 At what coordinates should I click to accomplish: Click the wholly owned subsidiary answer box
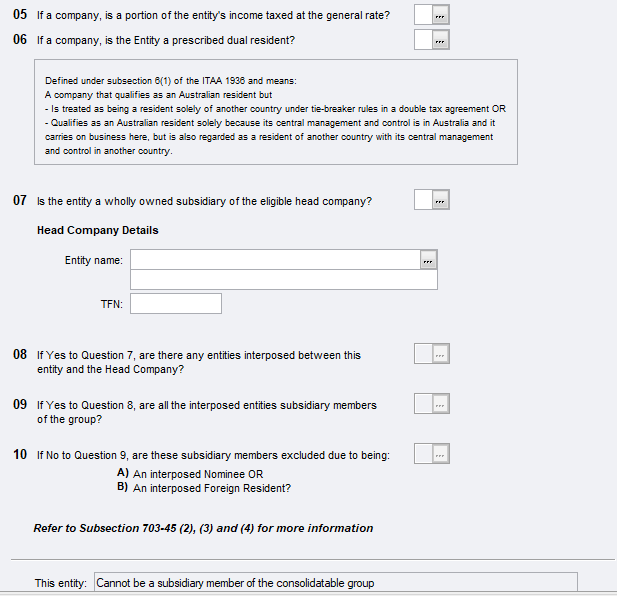pyautogui.click(x=423, y=200)
